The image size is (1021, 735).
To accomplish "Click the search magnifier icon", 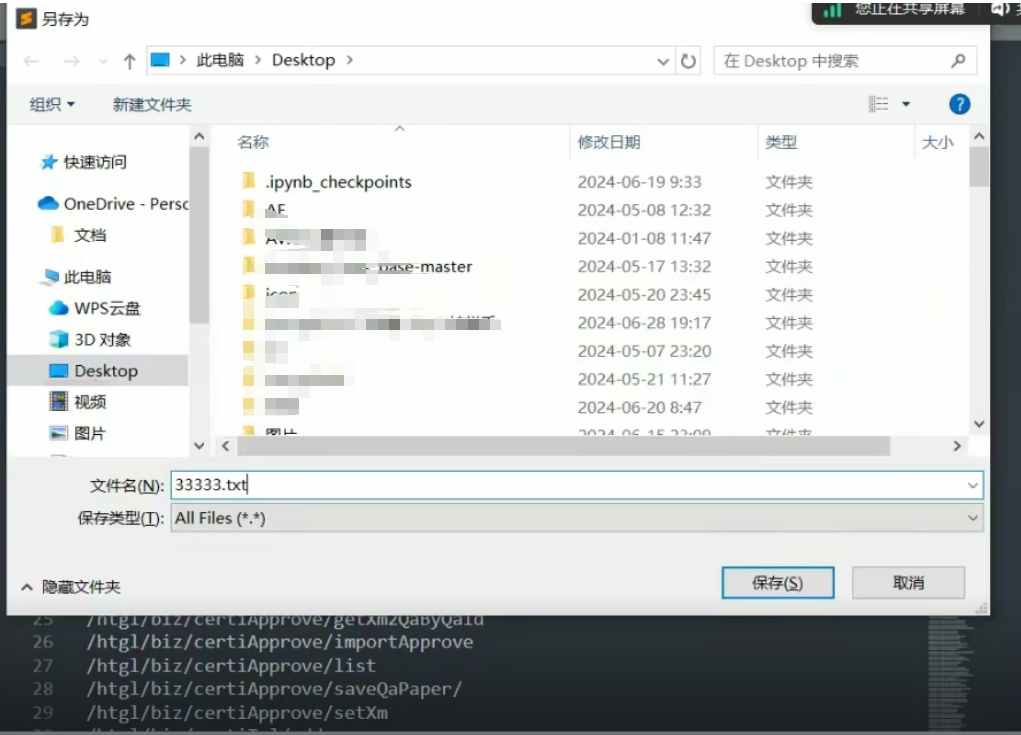I will (x=957, y=61).
